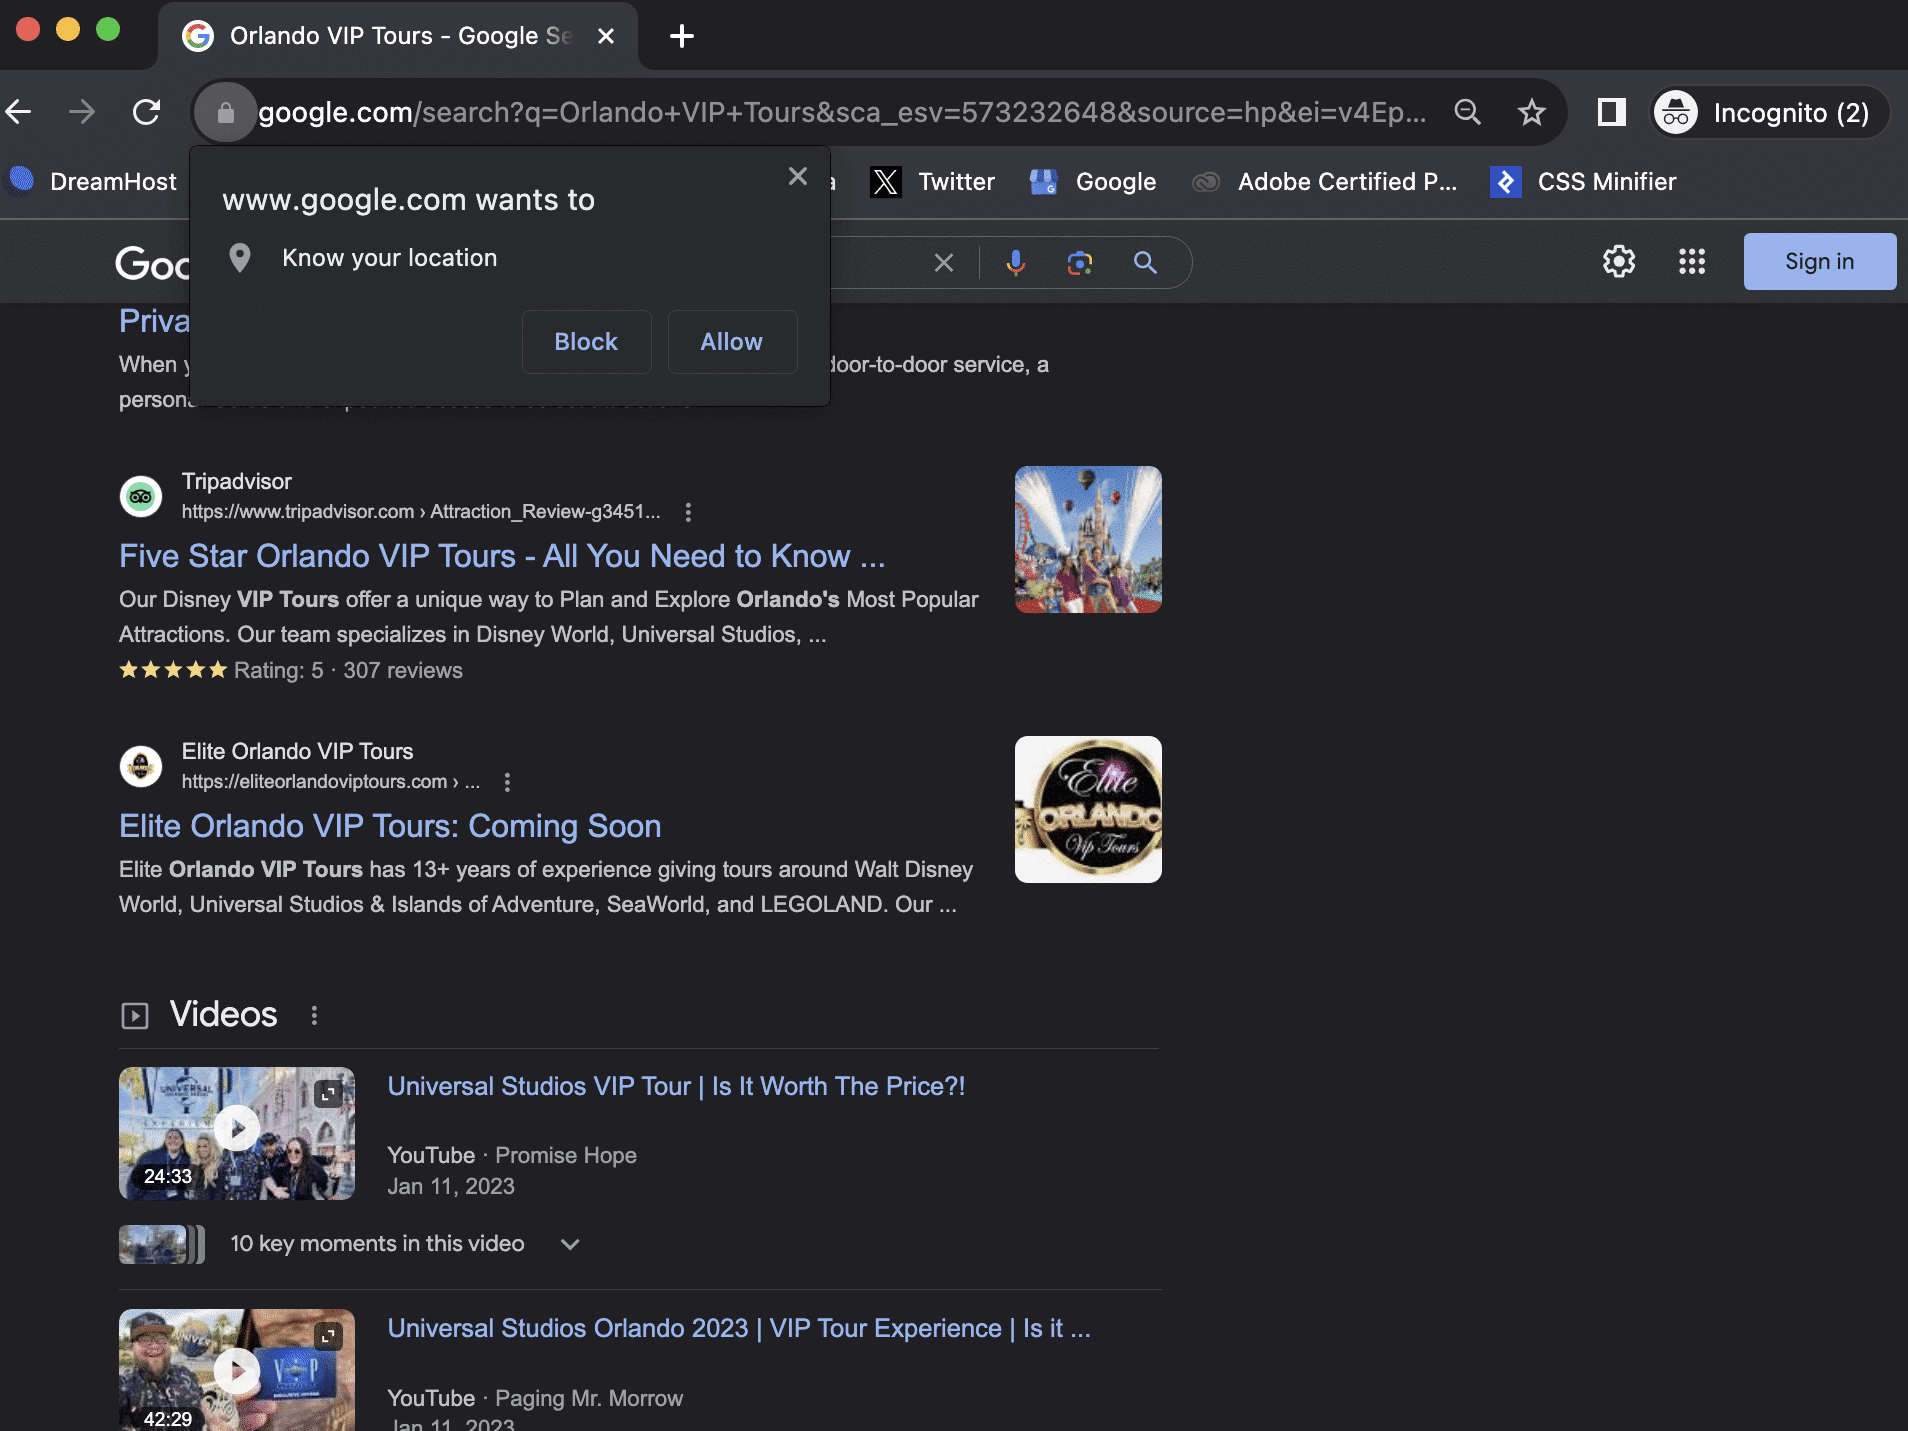The height and width of the screenshot is (1431, 1908).
Task: Open Google Lens image search
Action: click(1079, 262)
